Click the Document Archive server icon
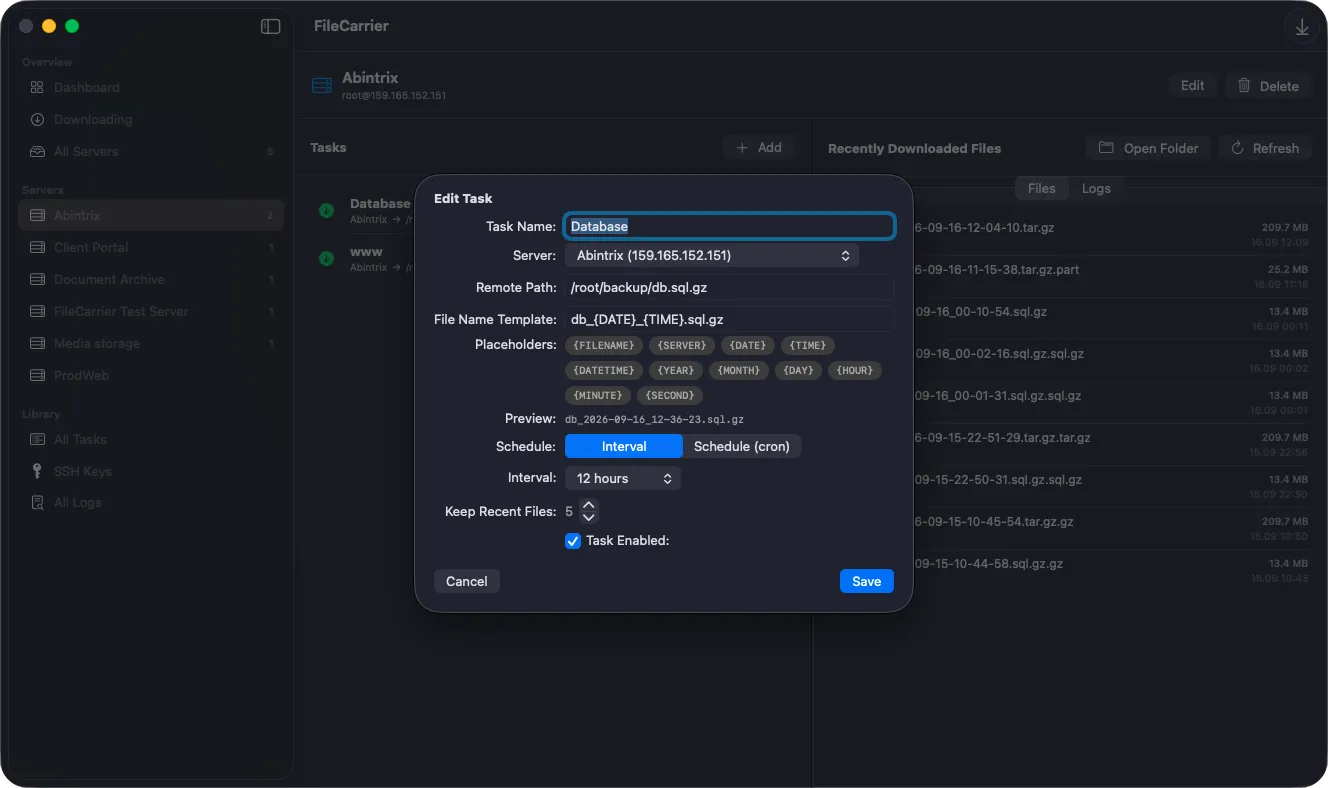This screenshot has height=788, width=1328. tap(37, 279)
